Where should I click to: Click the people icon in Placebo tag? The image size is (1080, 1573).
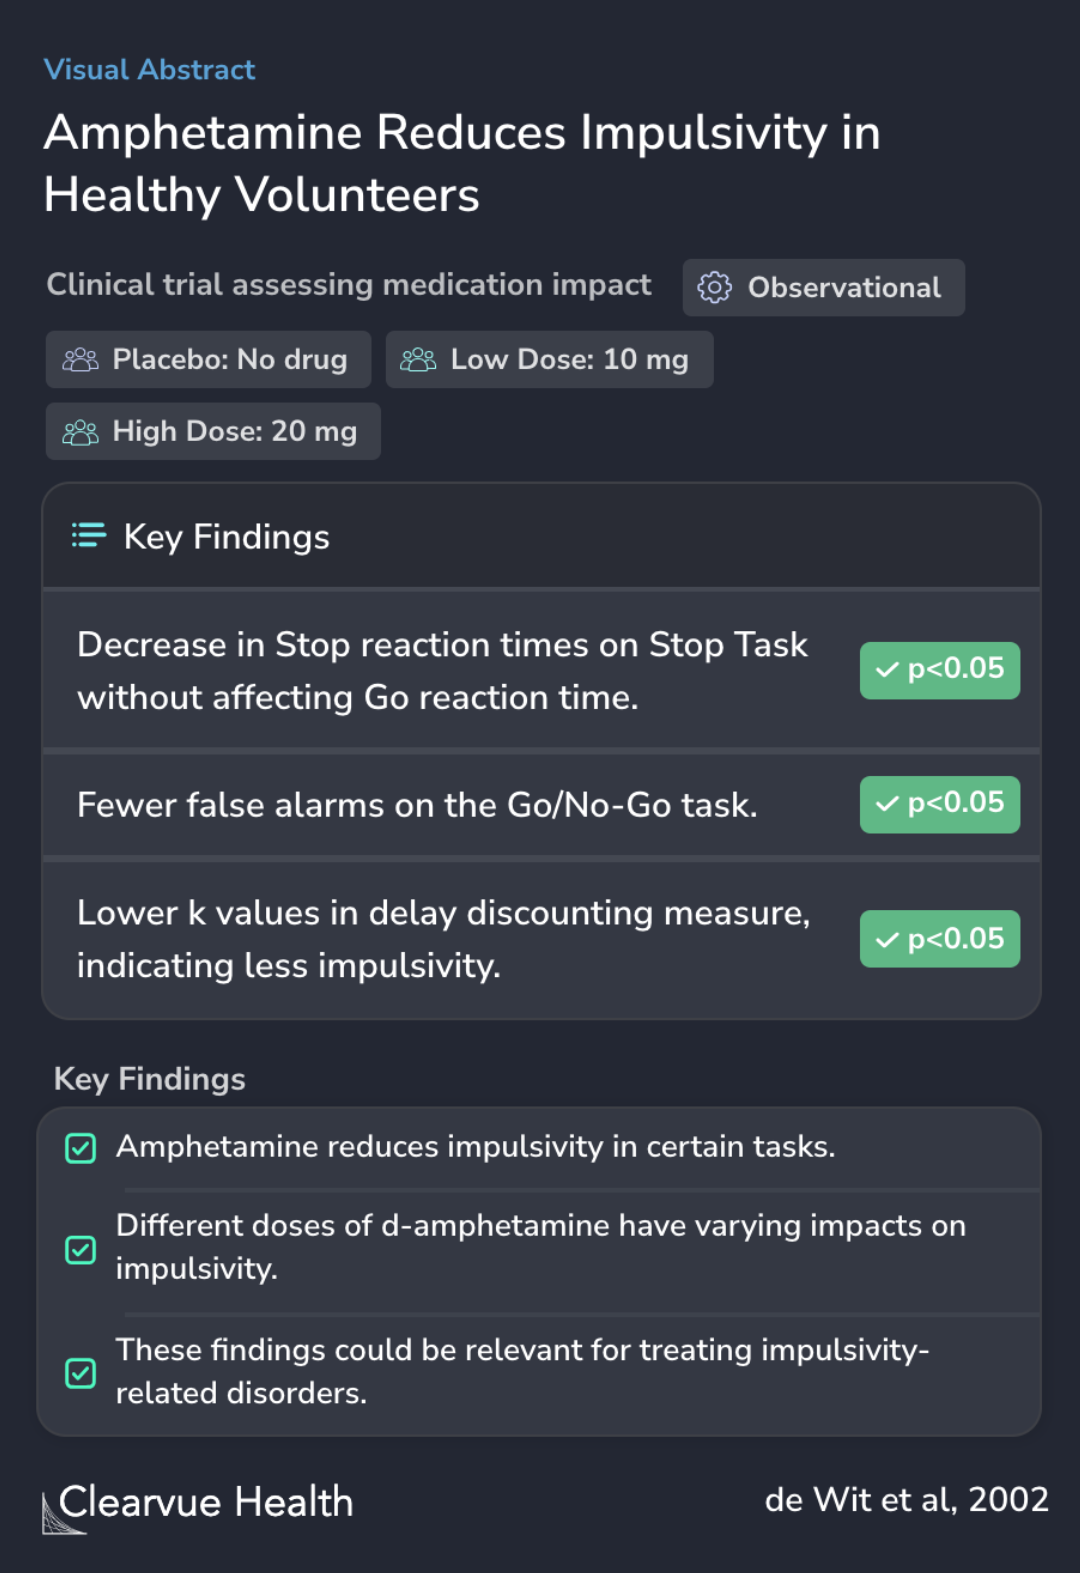coord(80,360)
